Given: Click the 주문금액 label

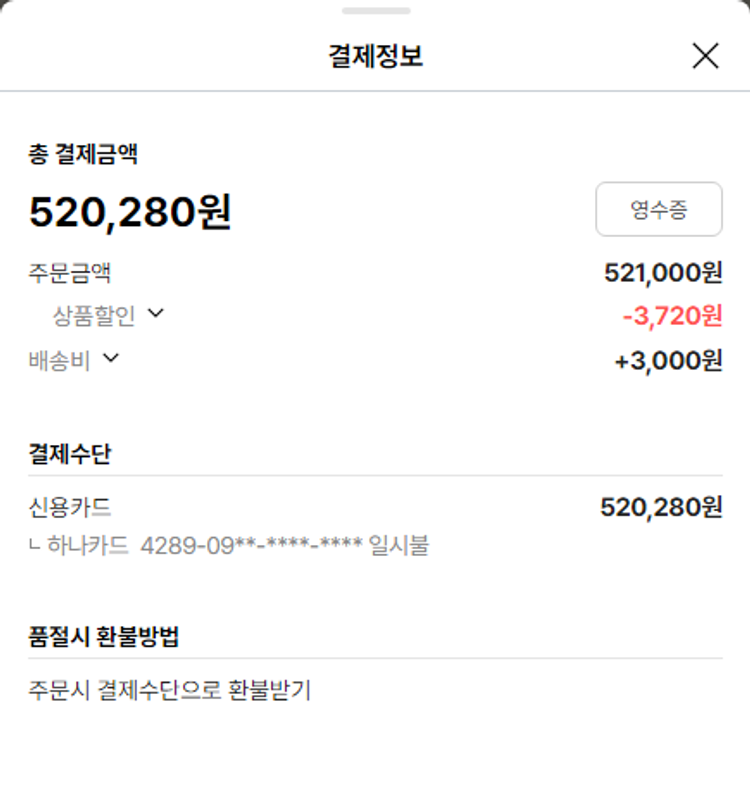Looking at the screenshot, I should pyautogui.click(x=70, y=272).
